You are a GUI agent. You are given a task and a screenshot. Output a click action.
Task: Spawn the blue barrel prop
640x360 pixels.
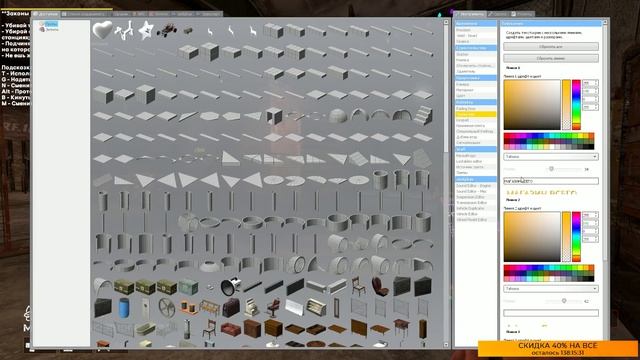[x=124, y=307]
